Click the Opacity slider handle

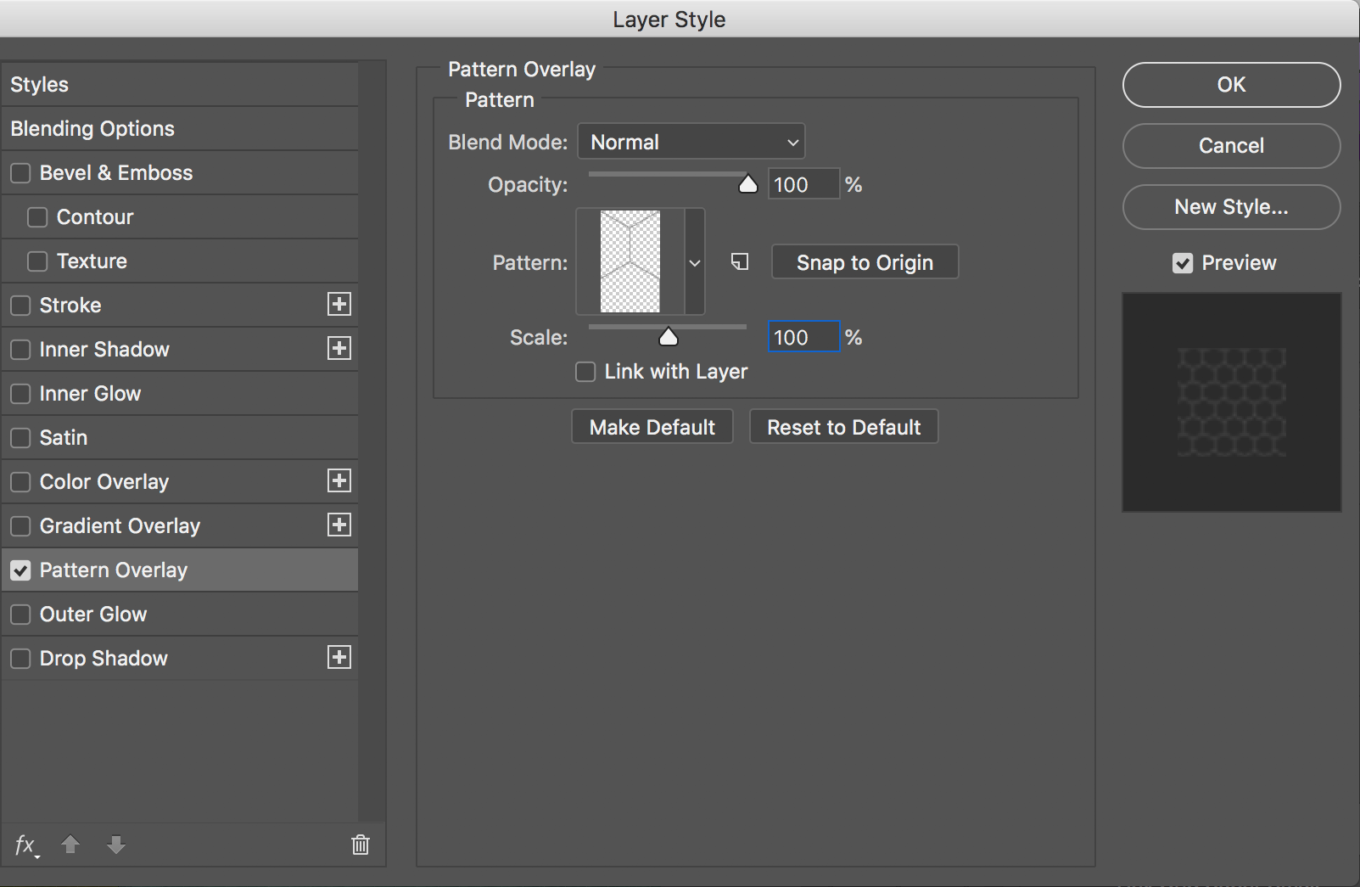coord(748,184)
